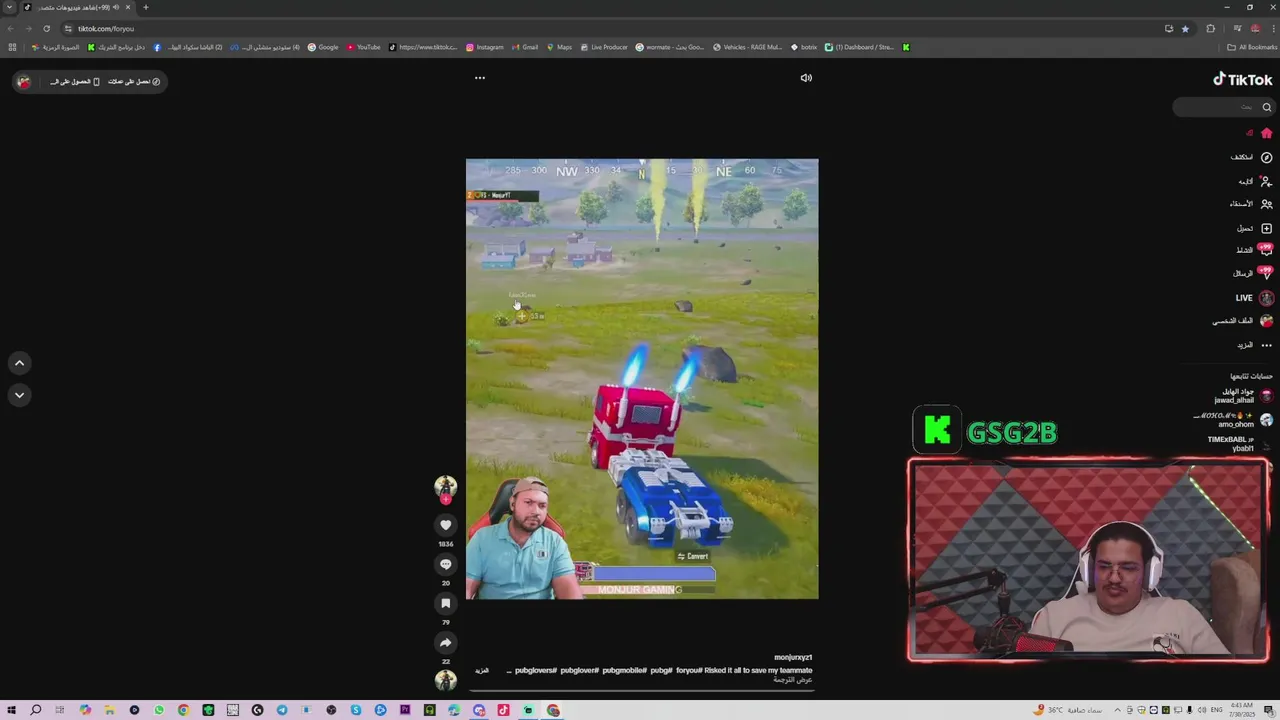Screen dimensions: 1280x720
Task: Open a new Chrome tab with plus
Action: point(145,8)
